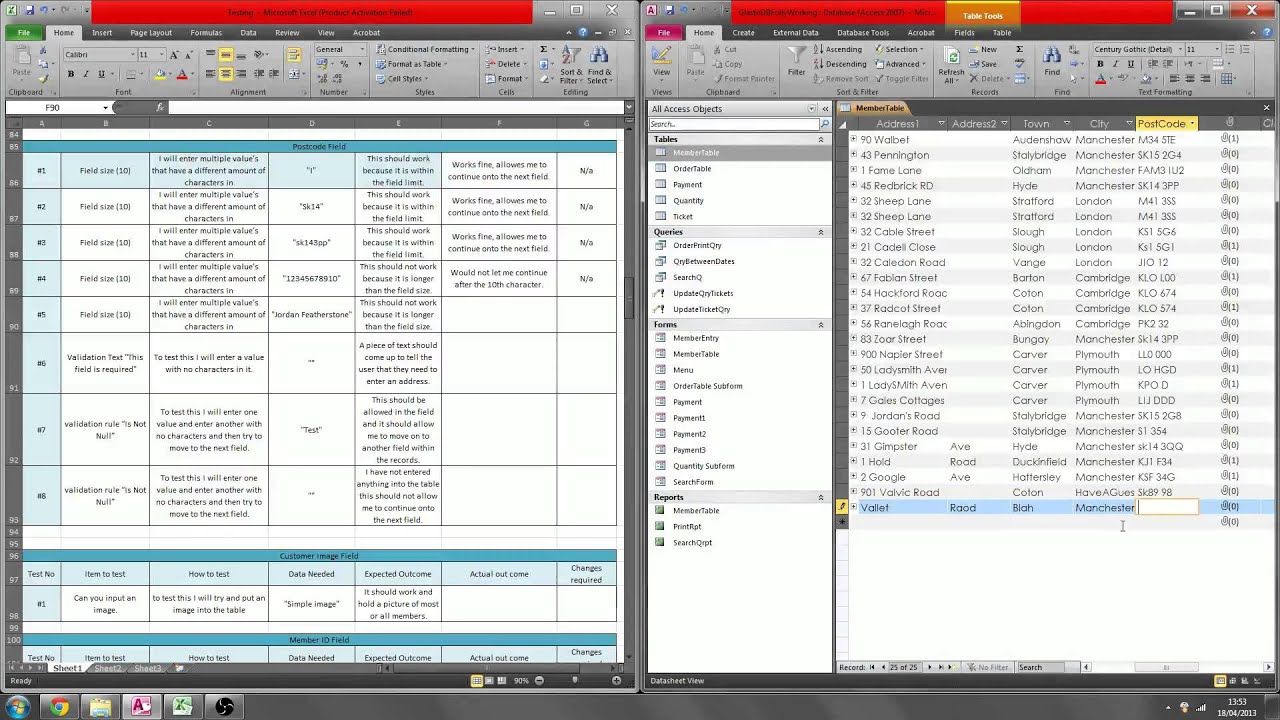Click Excel's Wrap Text icon

click(x=294, y=55)
